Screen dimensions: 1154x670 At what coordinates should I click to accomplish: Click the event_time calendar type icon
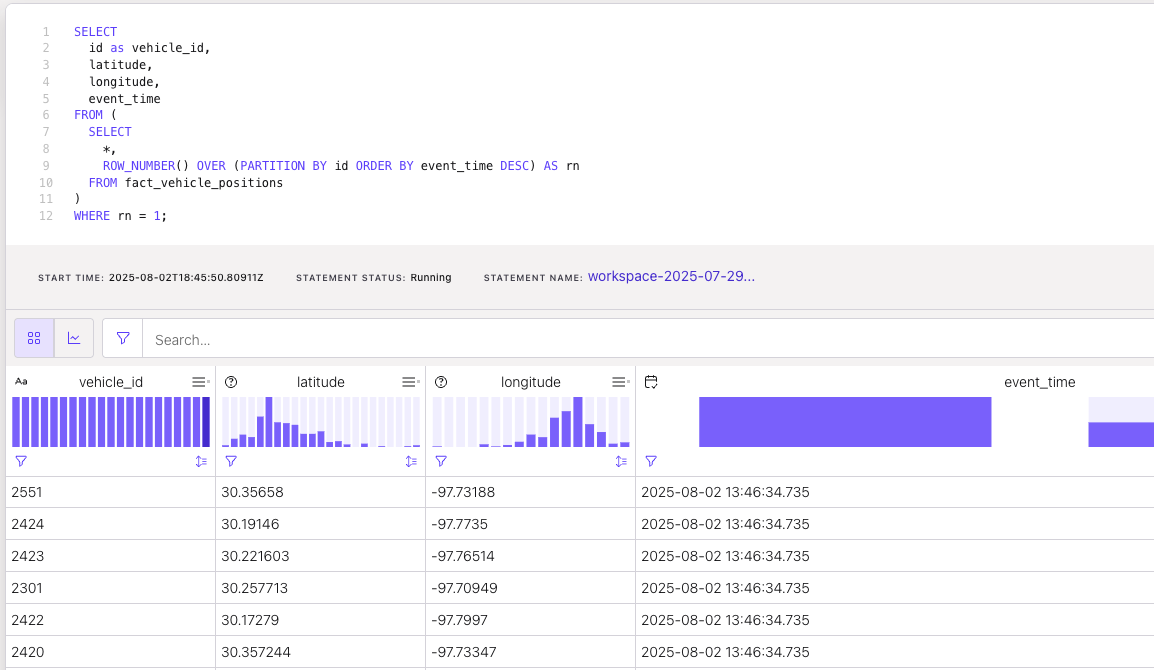coord(651,382)
